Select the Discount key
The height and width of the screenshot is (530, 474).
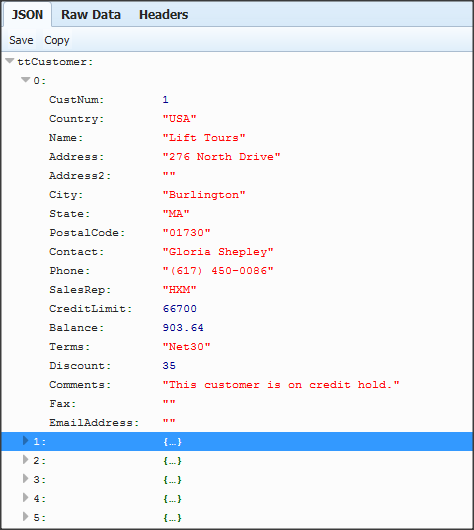coord(80,366)
